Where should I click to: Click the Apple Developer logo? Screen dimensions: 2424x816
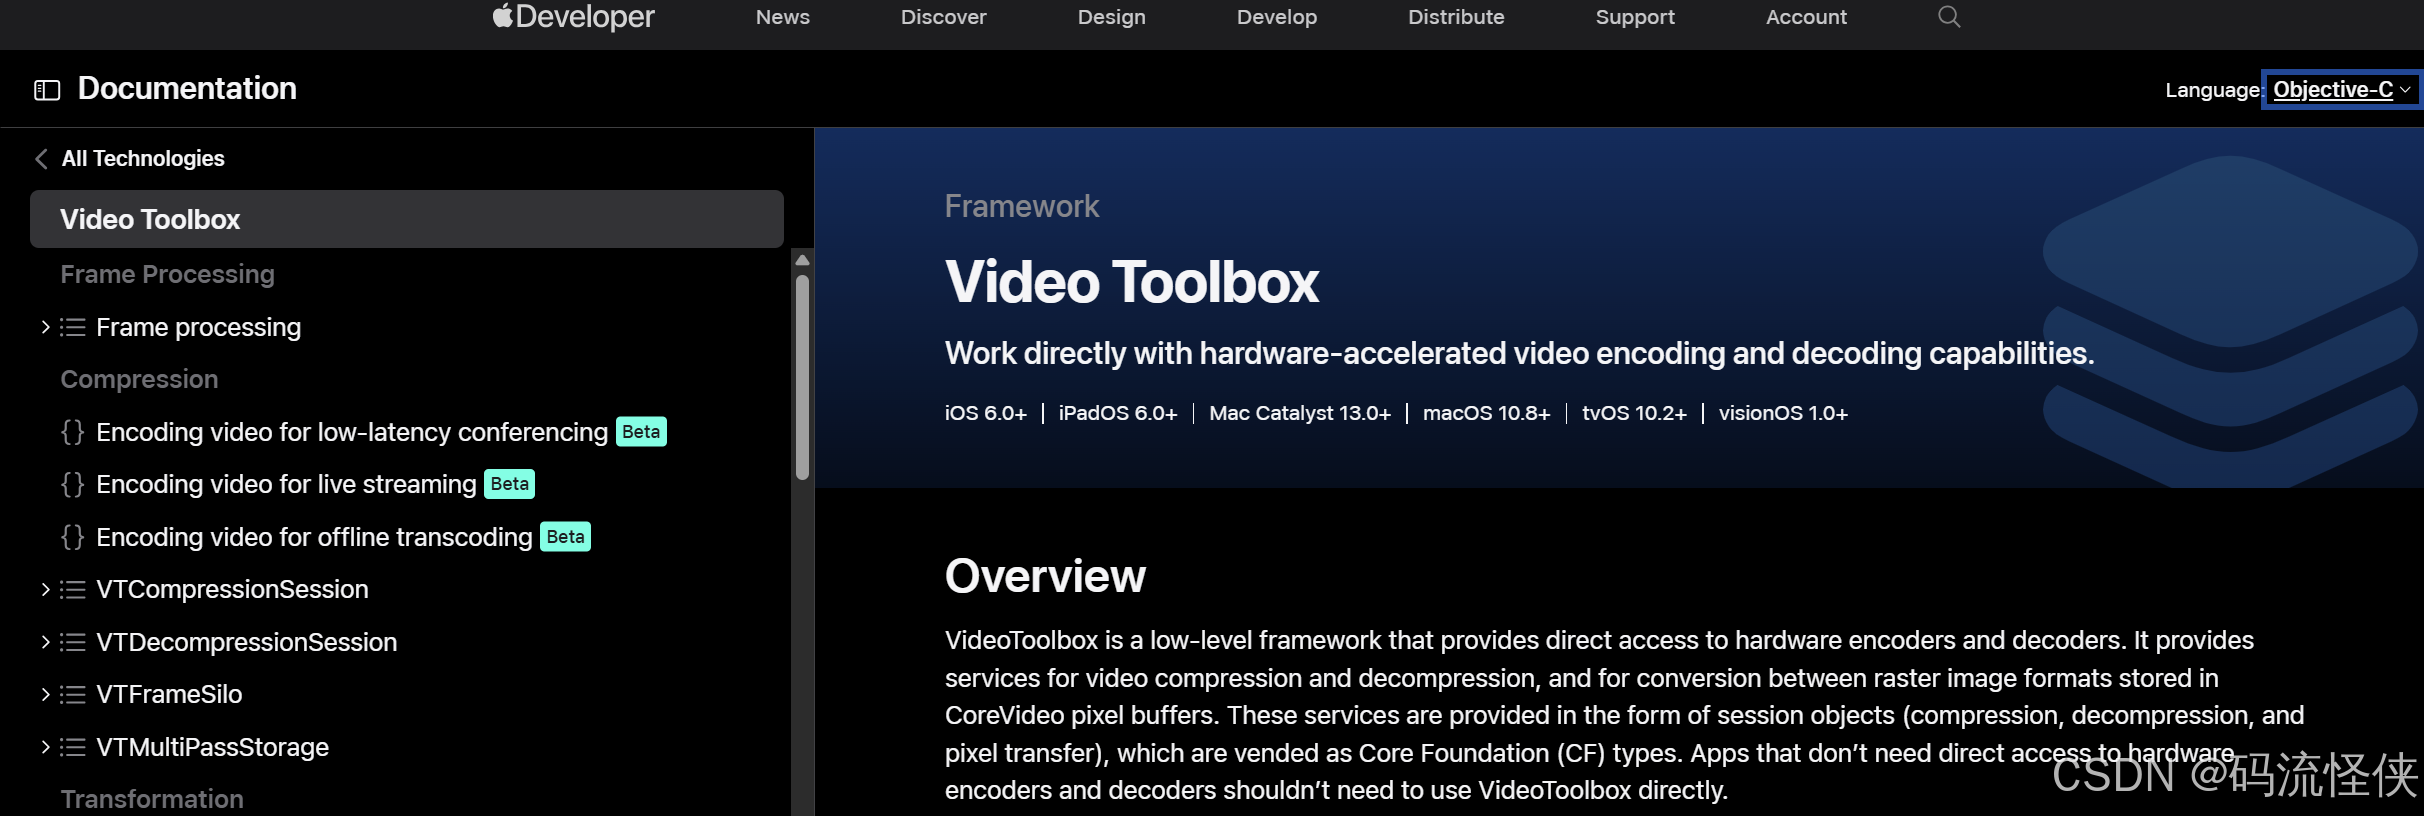pos(573,16)
